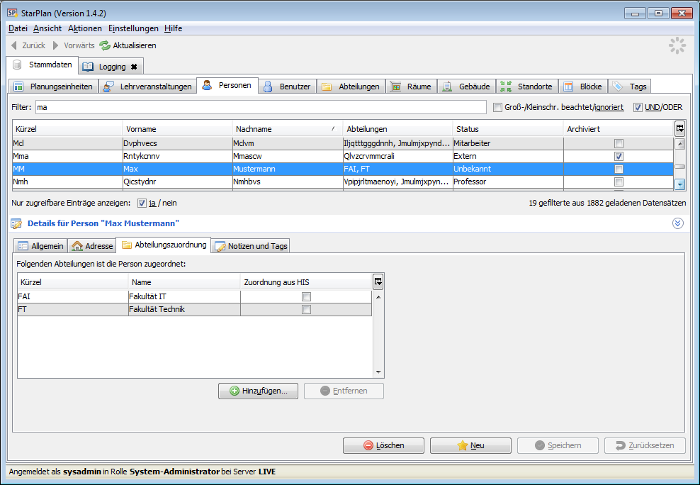
Task: Click the Adresse house icon
Action: point(77,246)
